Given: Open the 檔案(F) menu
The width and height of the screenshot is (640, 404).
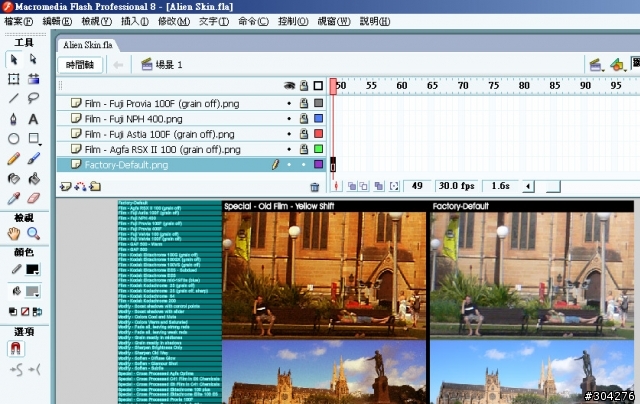Looking at the screenshot, I should coord(18,21).
